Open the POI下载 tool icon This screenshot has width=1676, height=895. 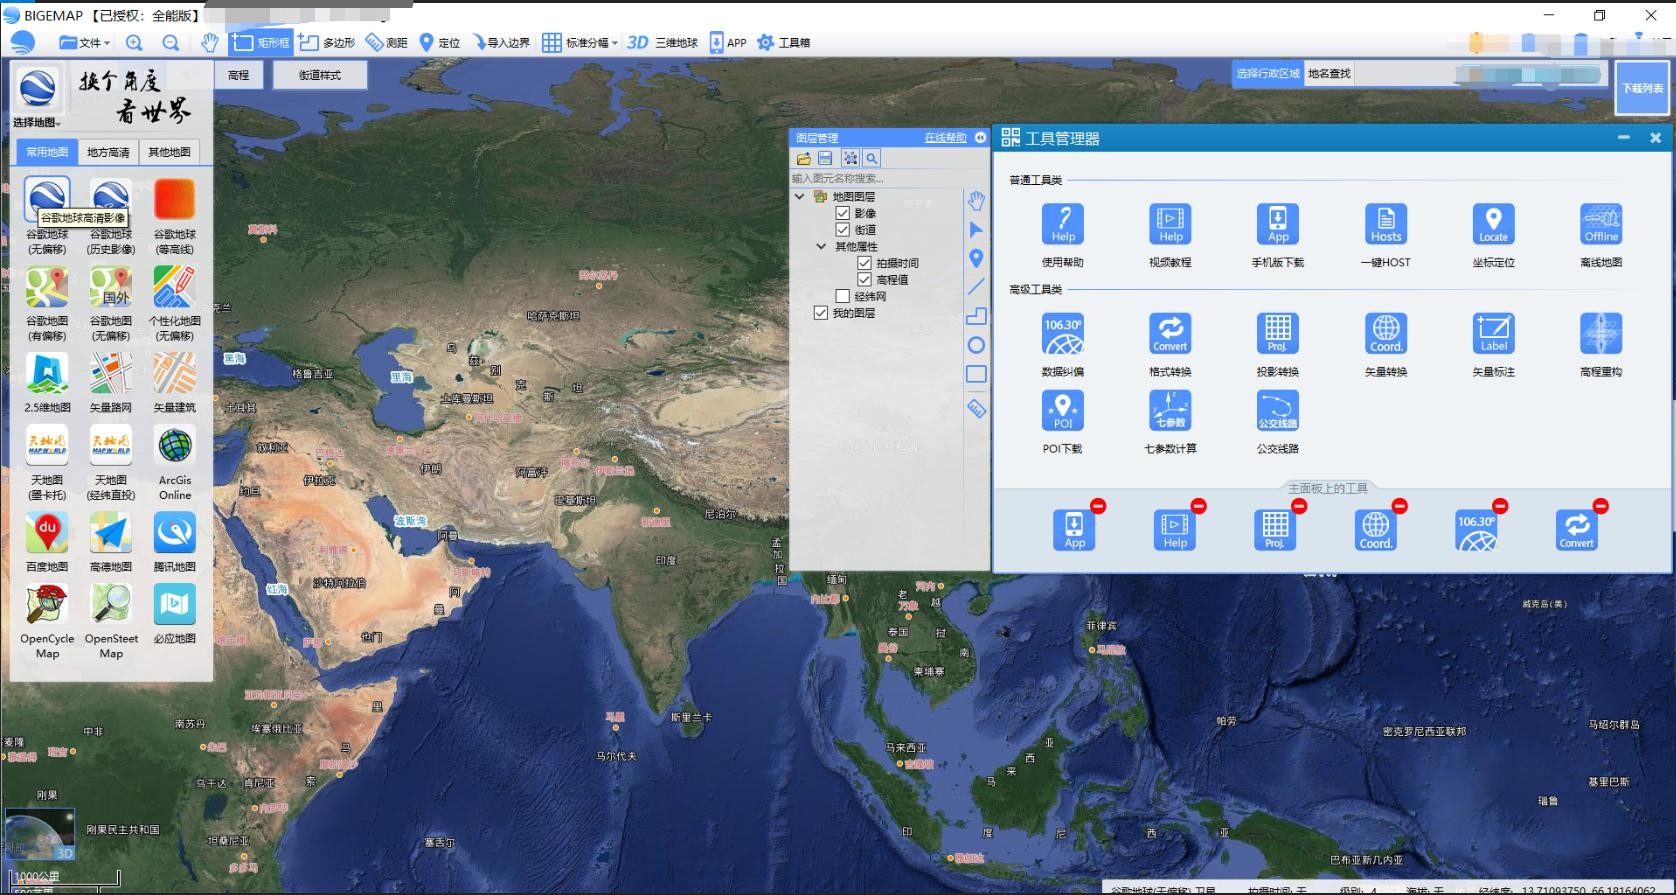(1062, 411)
